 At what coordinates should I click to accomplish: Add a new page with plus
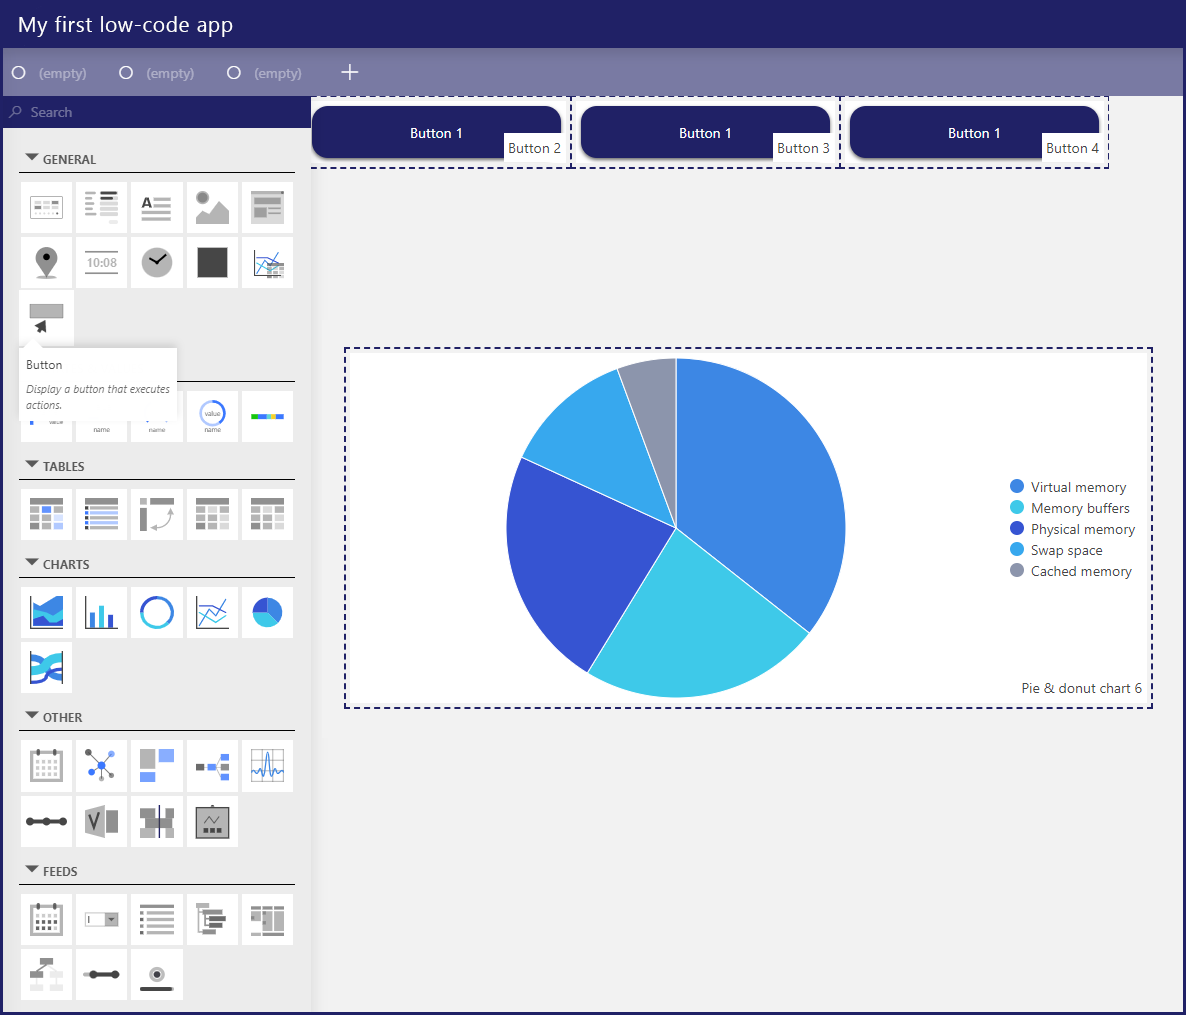click(x=349, y=73)
